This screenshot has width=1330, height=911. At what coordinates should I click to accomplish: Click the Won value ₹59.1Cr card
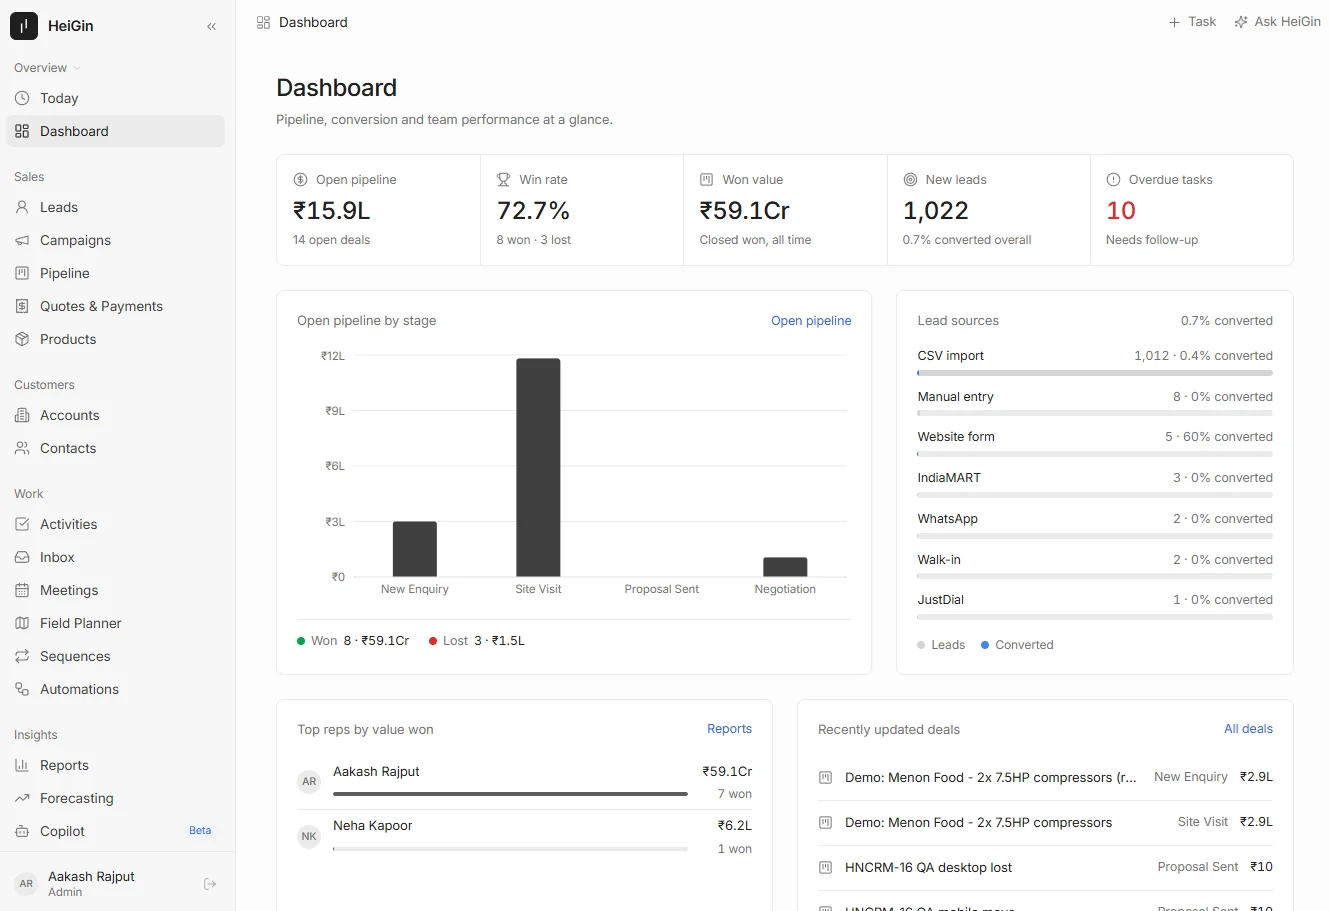[x=785, y=210]
